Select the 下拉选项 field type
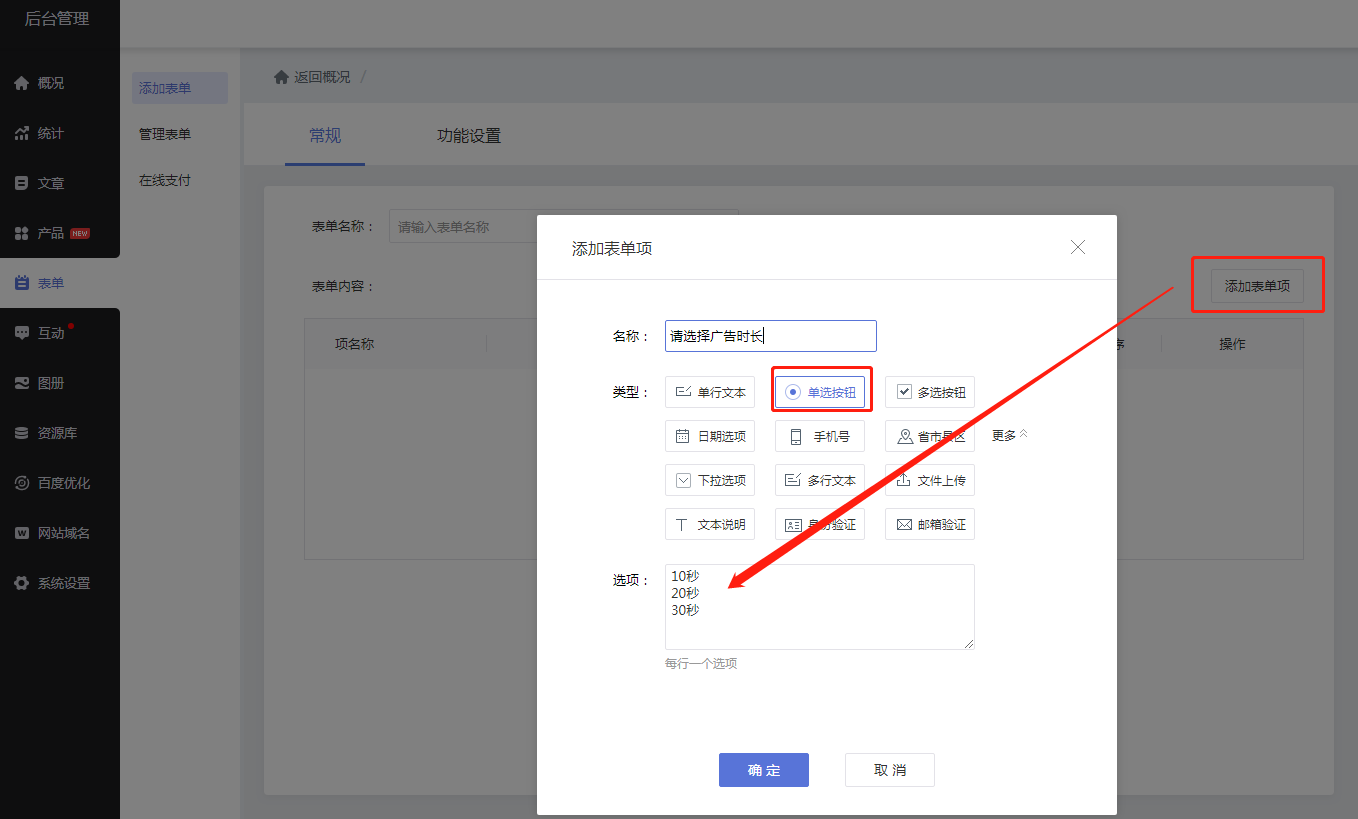 [x=710, y=480]
